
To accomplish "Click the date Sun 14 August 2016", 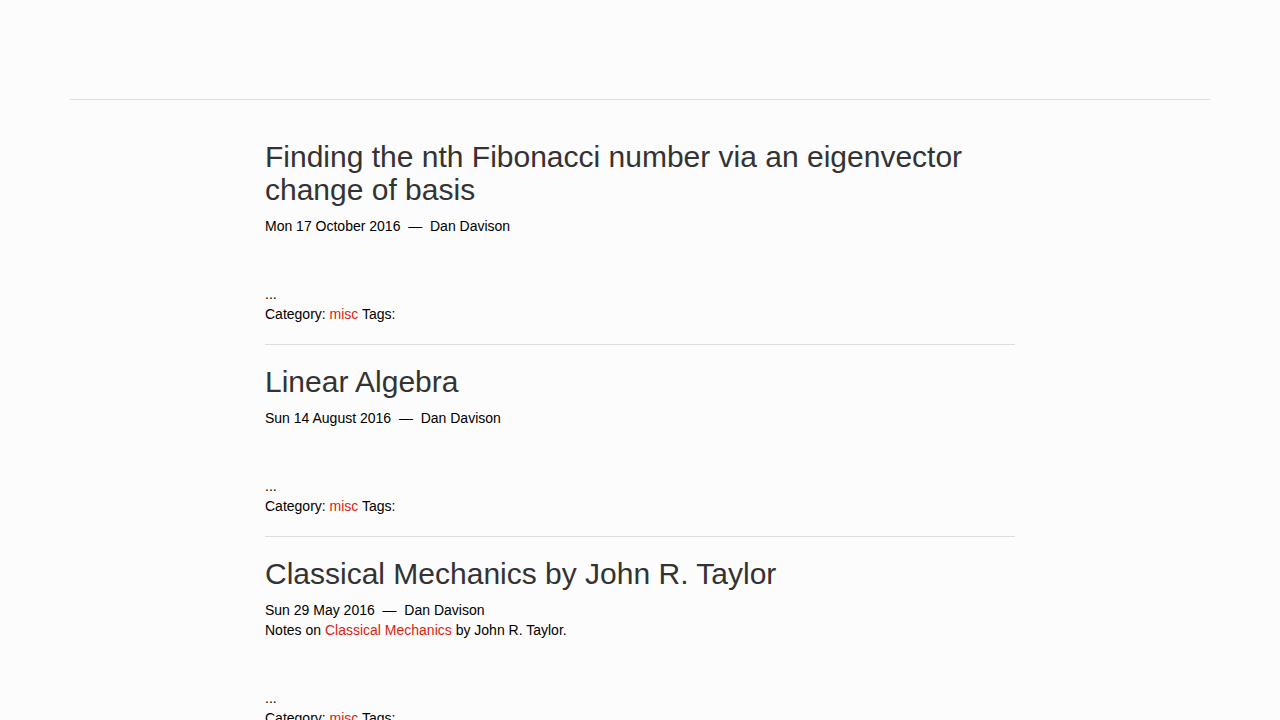I will pos(328,418).
